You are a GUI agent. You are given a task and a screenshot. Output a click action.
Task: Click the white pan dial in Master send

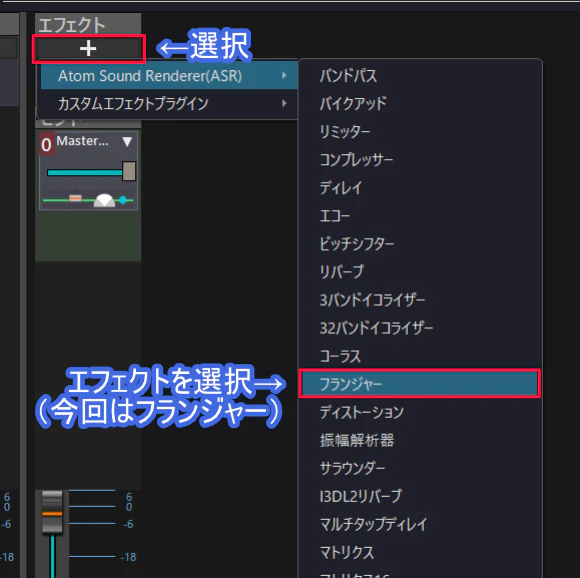coord(104,200)
